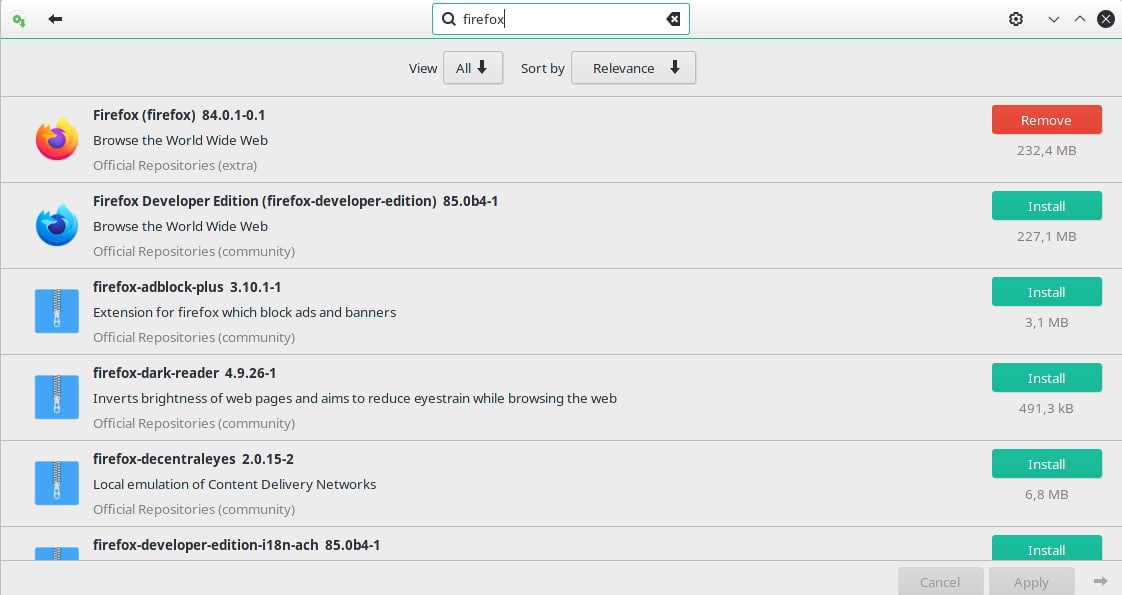
Task: Select the firefox-decentraleyes 2.0.15-2 title
Action: [x=193, y=458]
